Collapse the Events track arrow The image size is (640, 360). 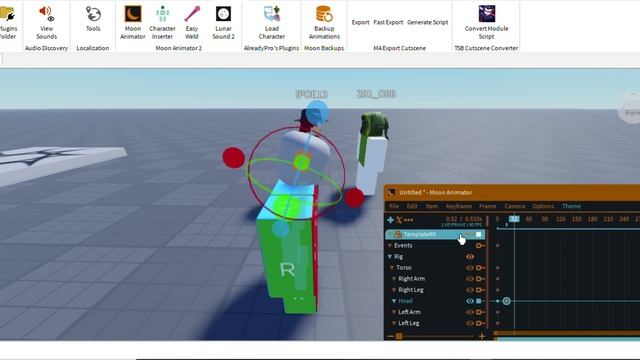390,246
